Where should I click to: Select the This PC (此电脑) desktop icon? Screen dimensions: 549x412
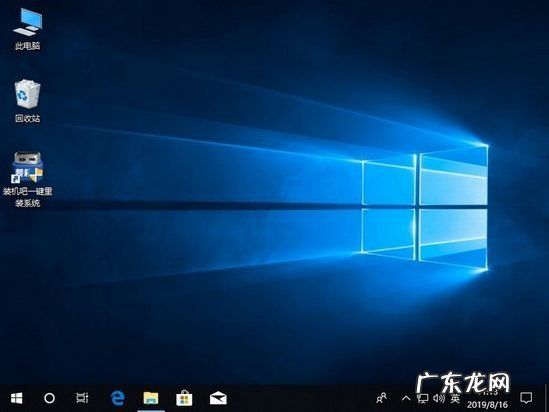pos(28,30)
